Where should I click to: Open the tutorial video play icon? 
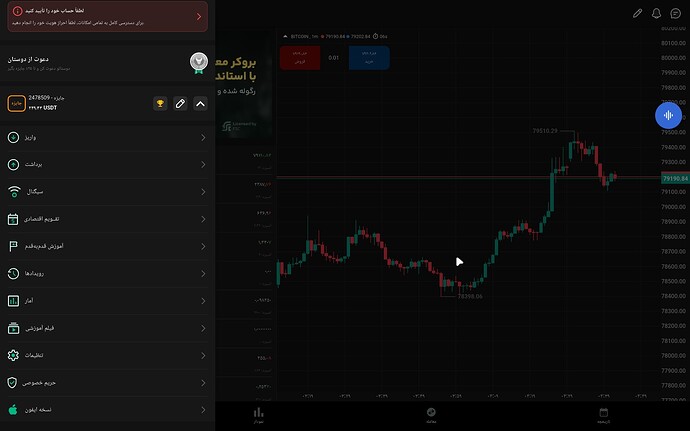pos(13,328)
